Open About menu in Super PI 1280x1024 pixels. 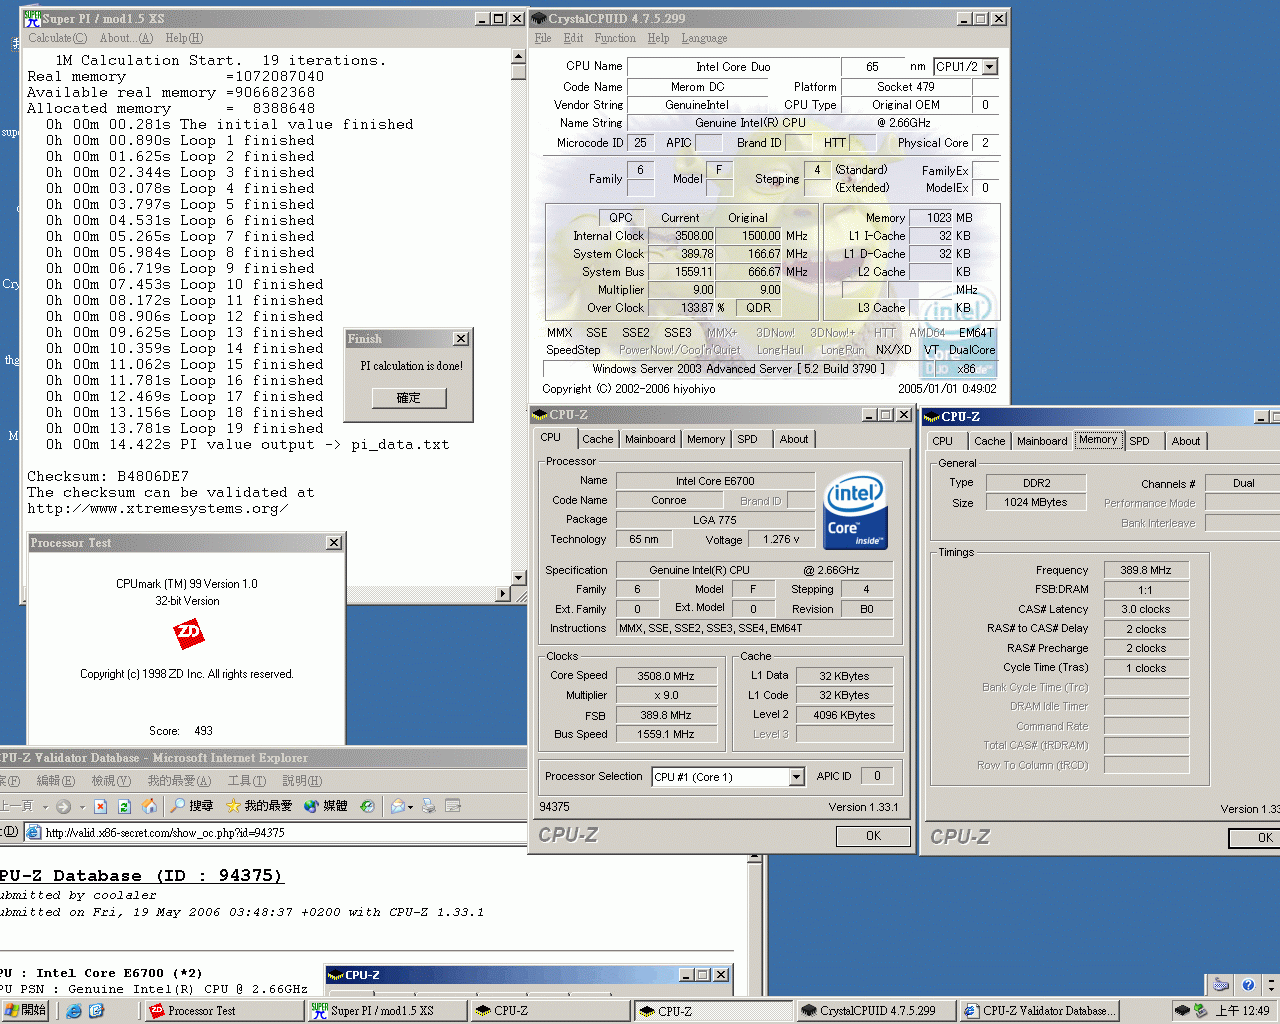(126, 38)
